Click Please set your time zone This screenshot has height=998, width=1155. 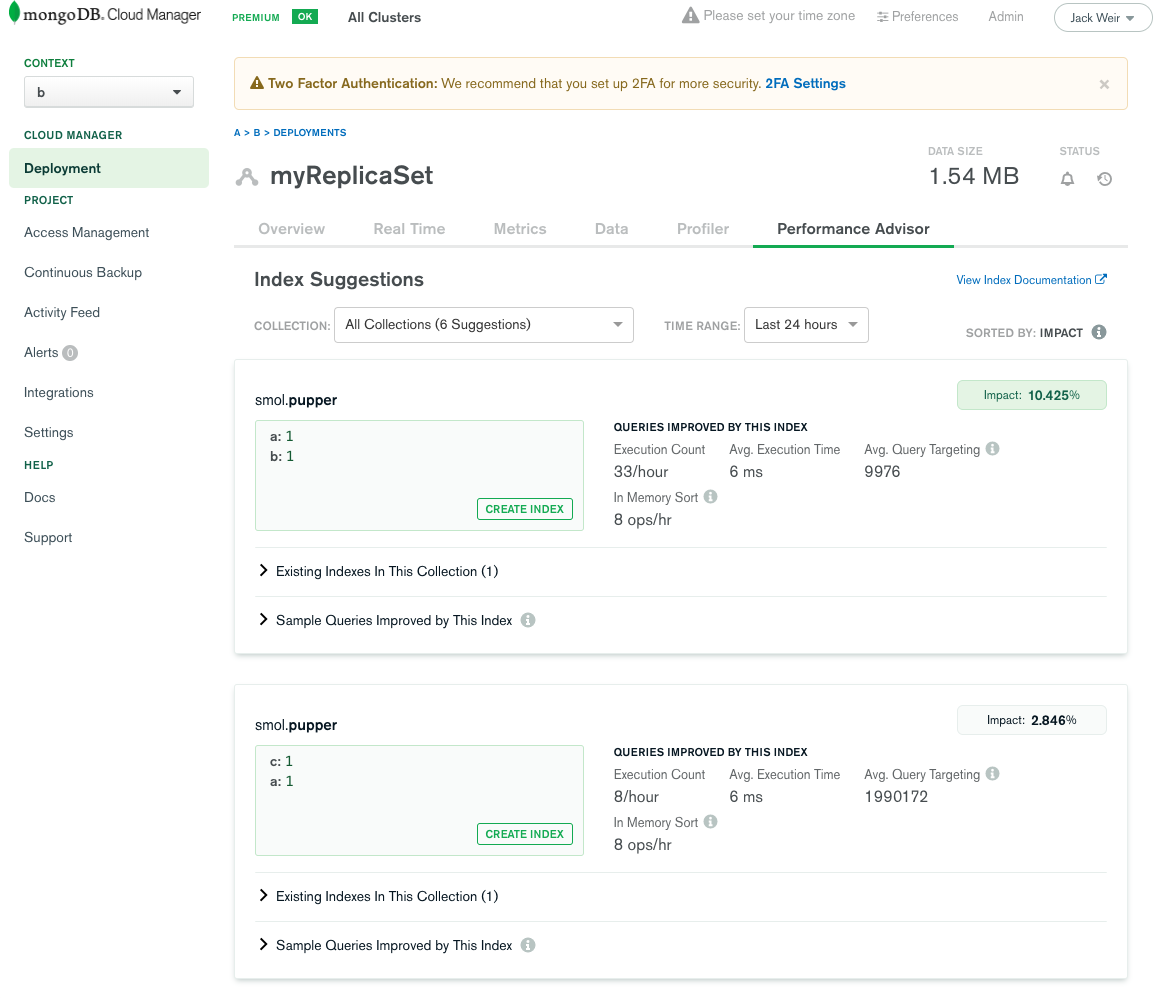click(x=779, y=15)
